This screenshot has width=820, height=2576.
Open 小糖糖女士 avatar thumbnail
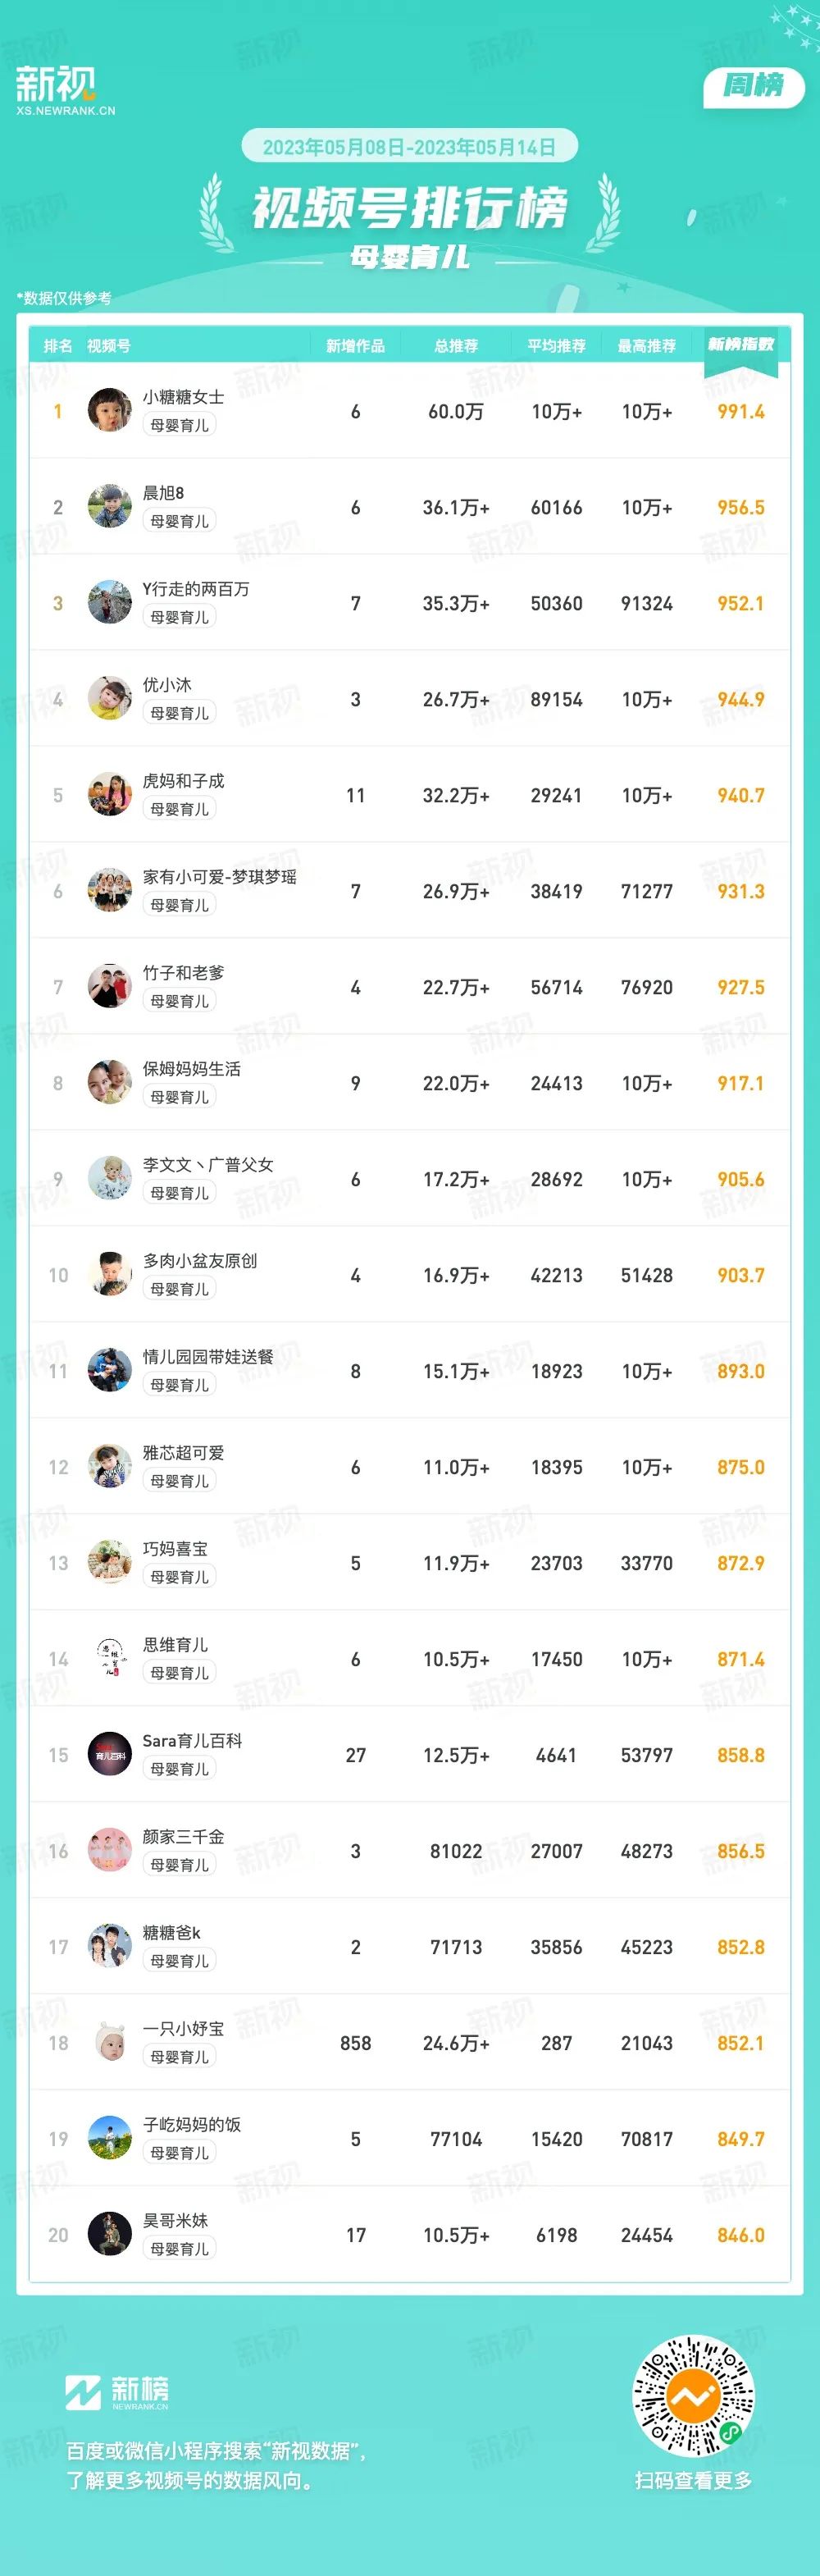pyautogui.click(x=109, y=410)
